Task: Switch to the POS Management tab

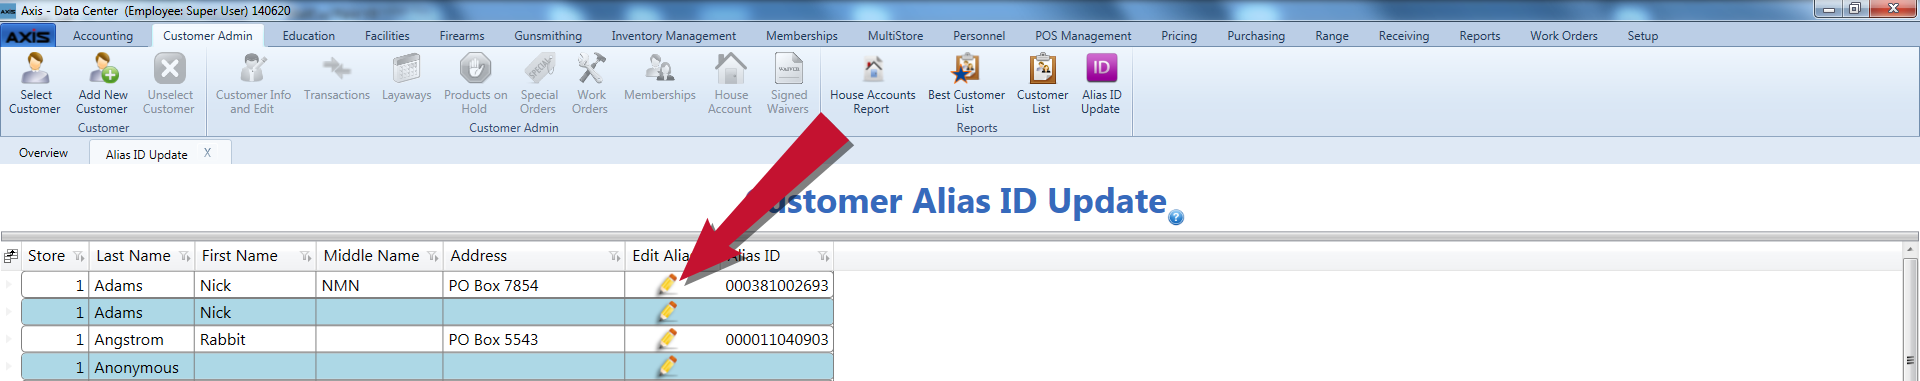Action: point(1083,36)
